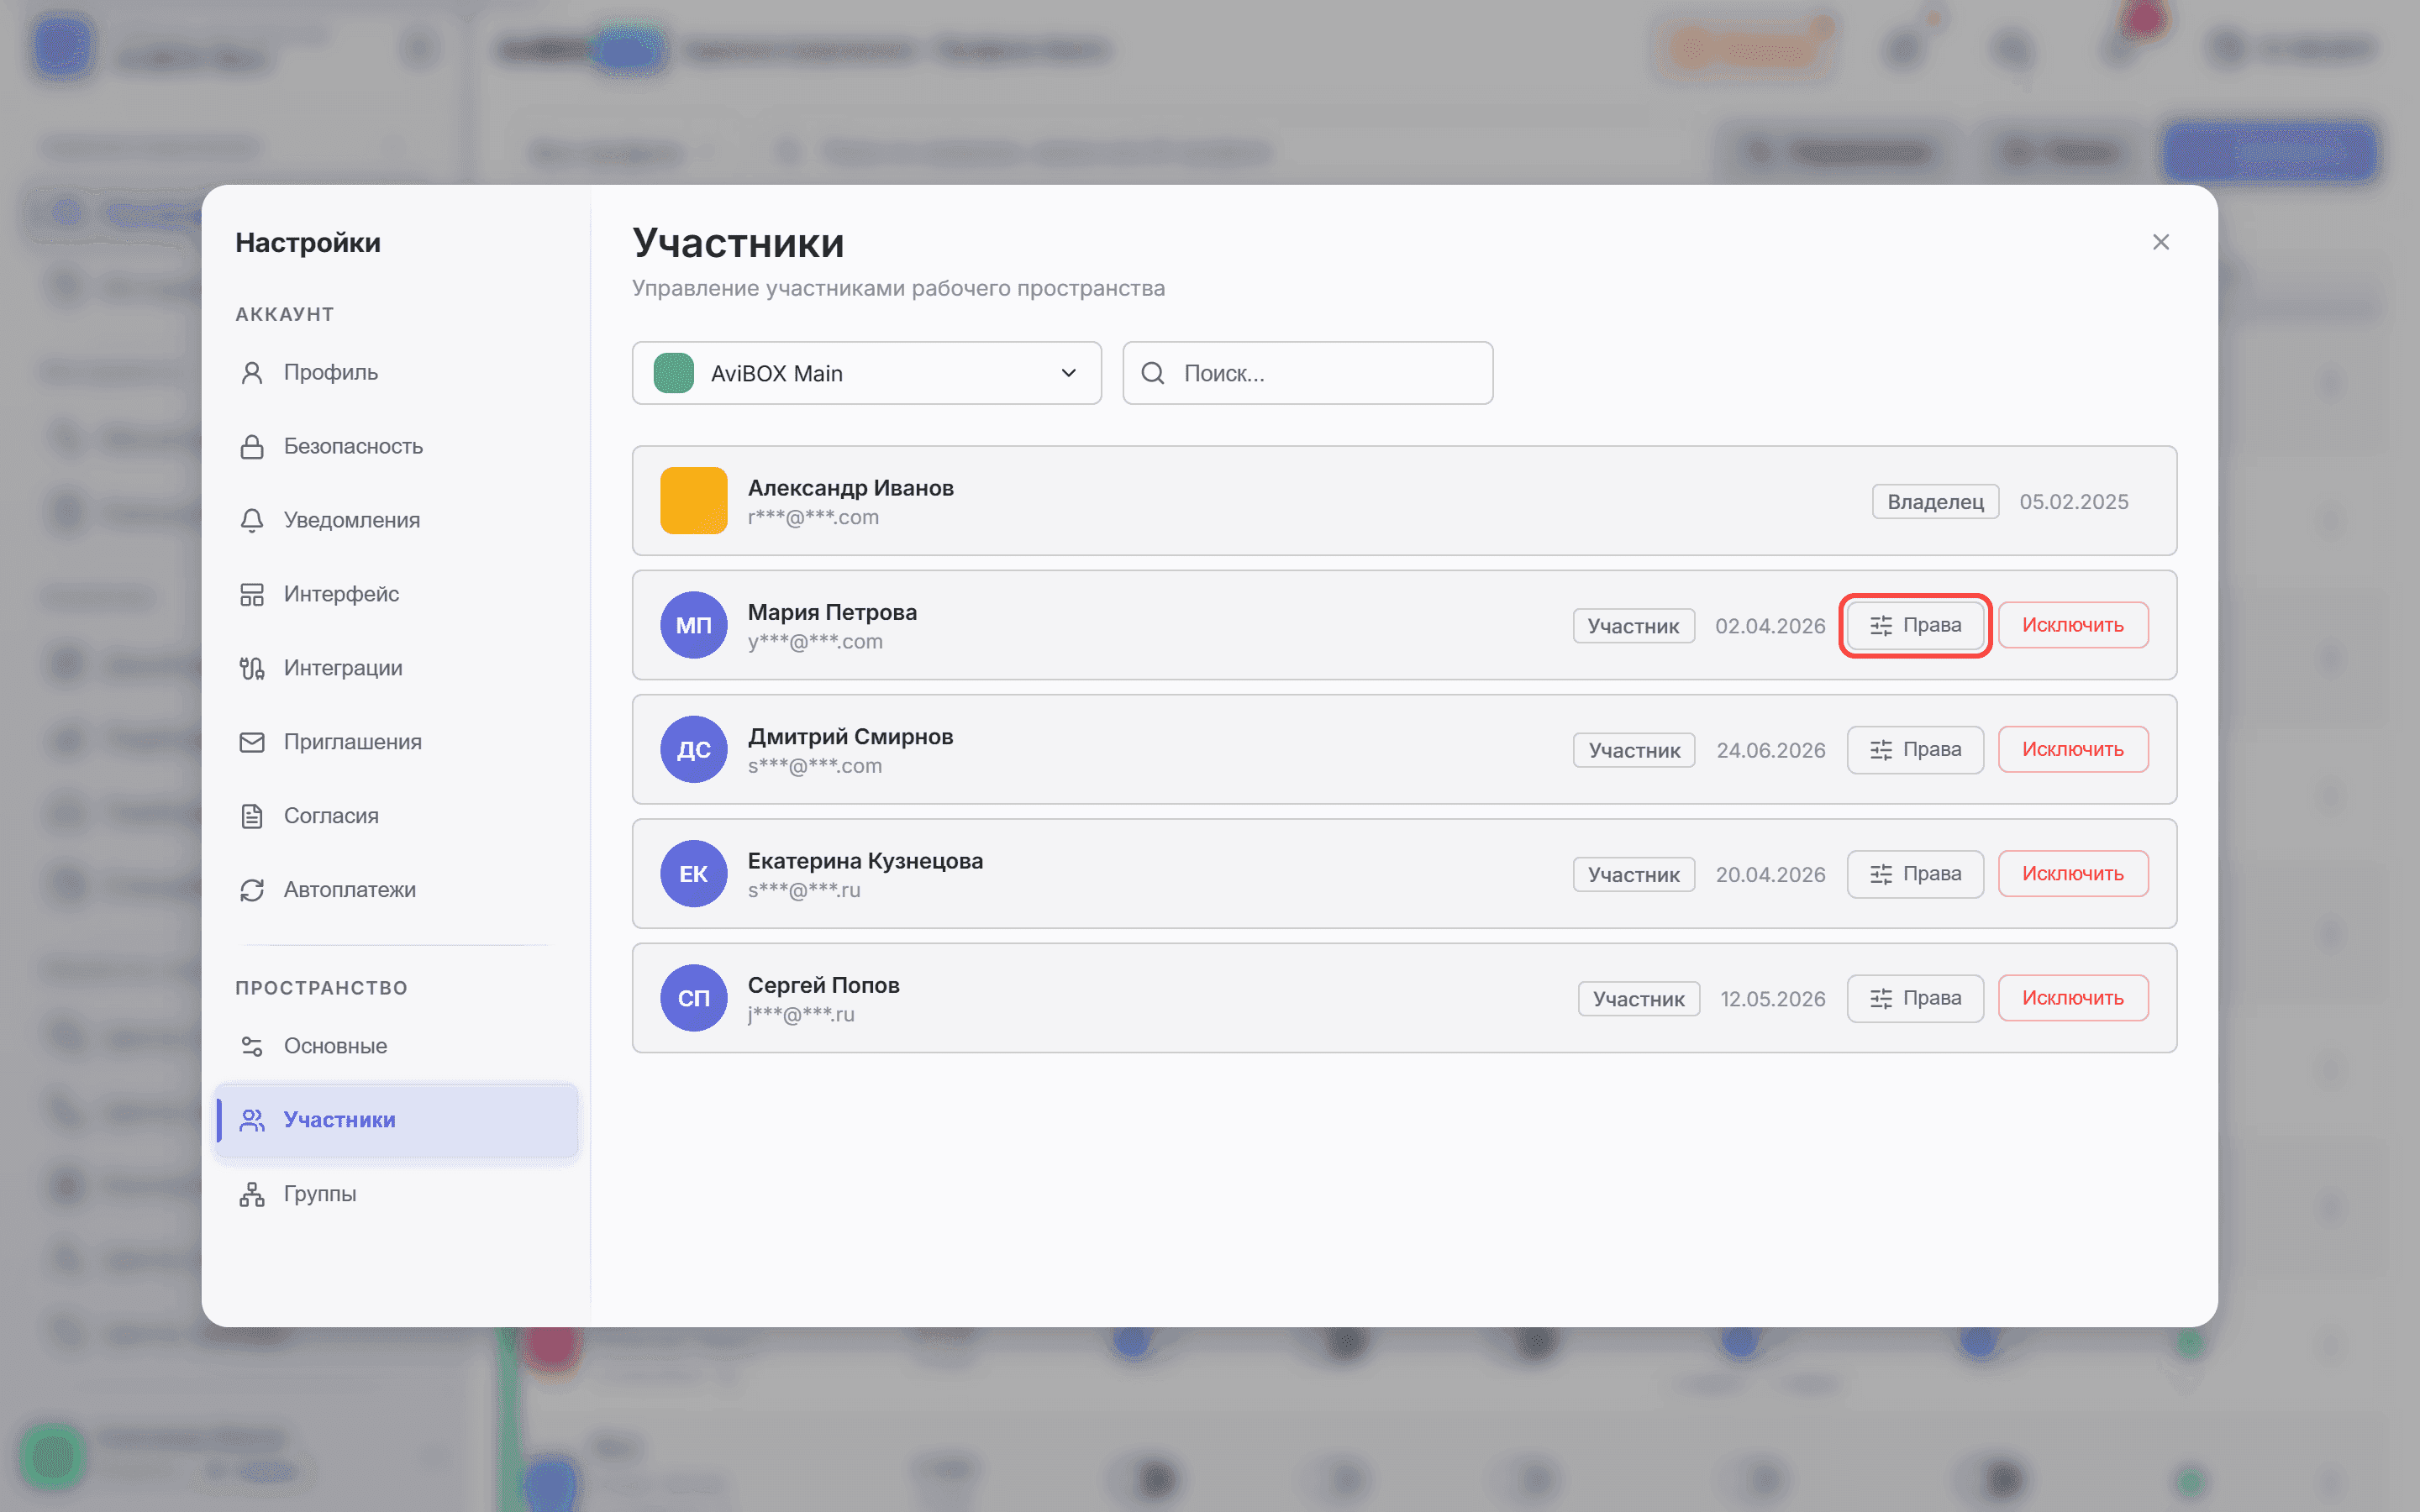Click the МП avatar of Мария Петрова
Screen dimensions: 2420x1512
(694, 625)
